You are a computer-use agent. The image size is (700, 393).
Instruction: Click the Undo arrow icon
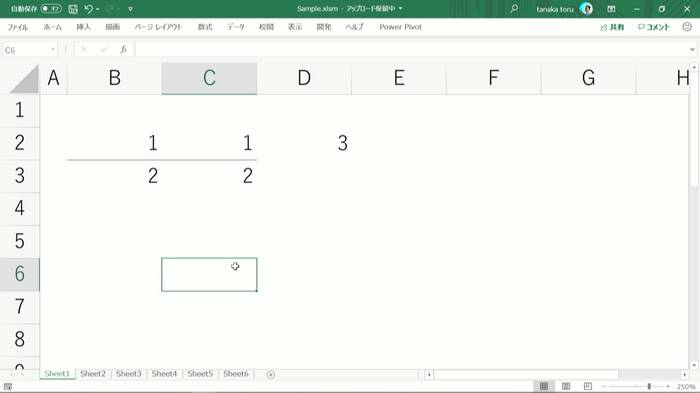click(x=88, y=8)
